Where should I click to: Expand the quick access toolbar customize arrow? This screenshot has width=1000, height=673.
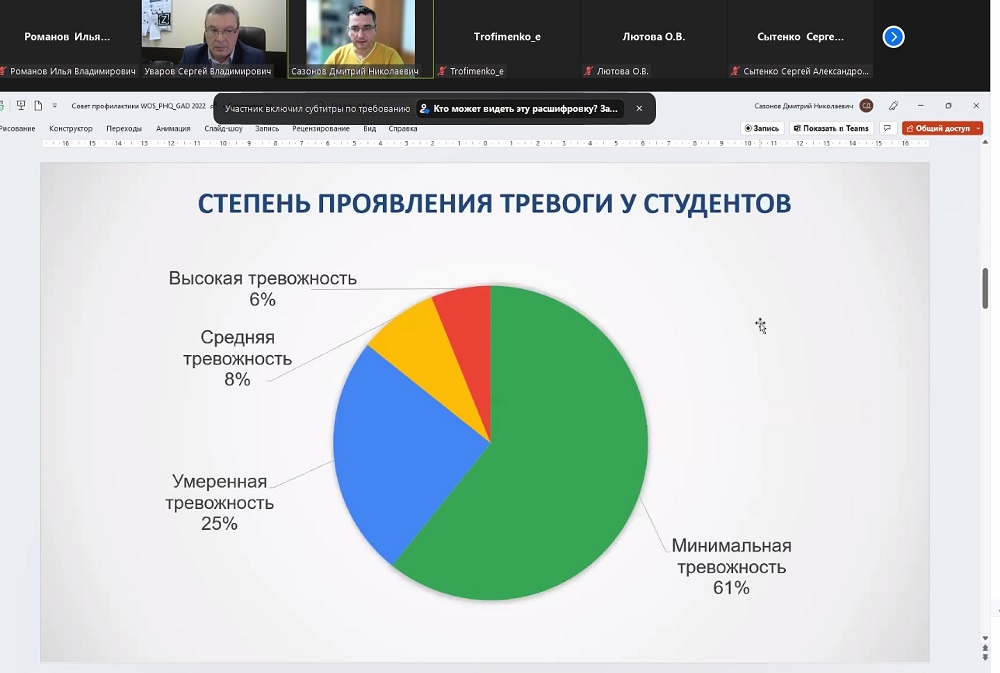click(x=55, y=105)
